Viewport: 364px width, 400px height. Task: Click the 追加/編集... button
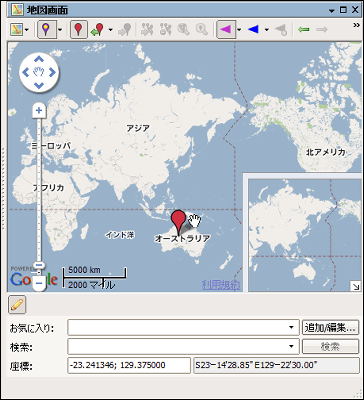(330, 327)
